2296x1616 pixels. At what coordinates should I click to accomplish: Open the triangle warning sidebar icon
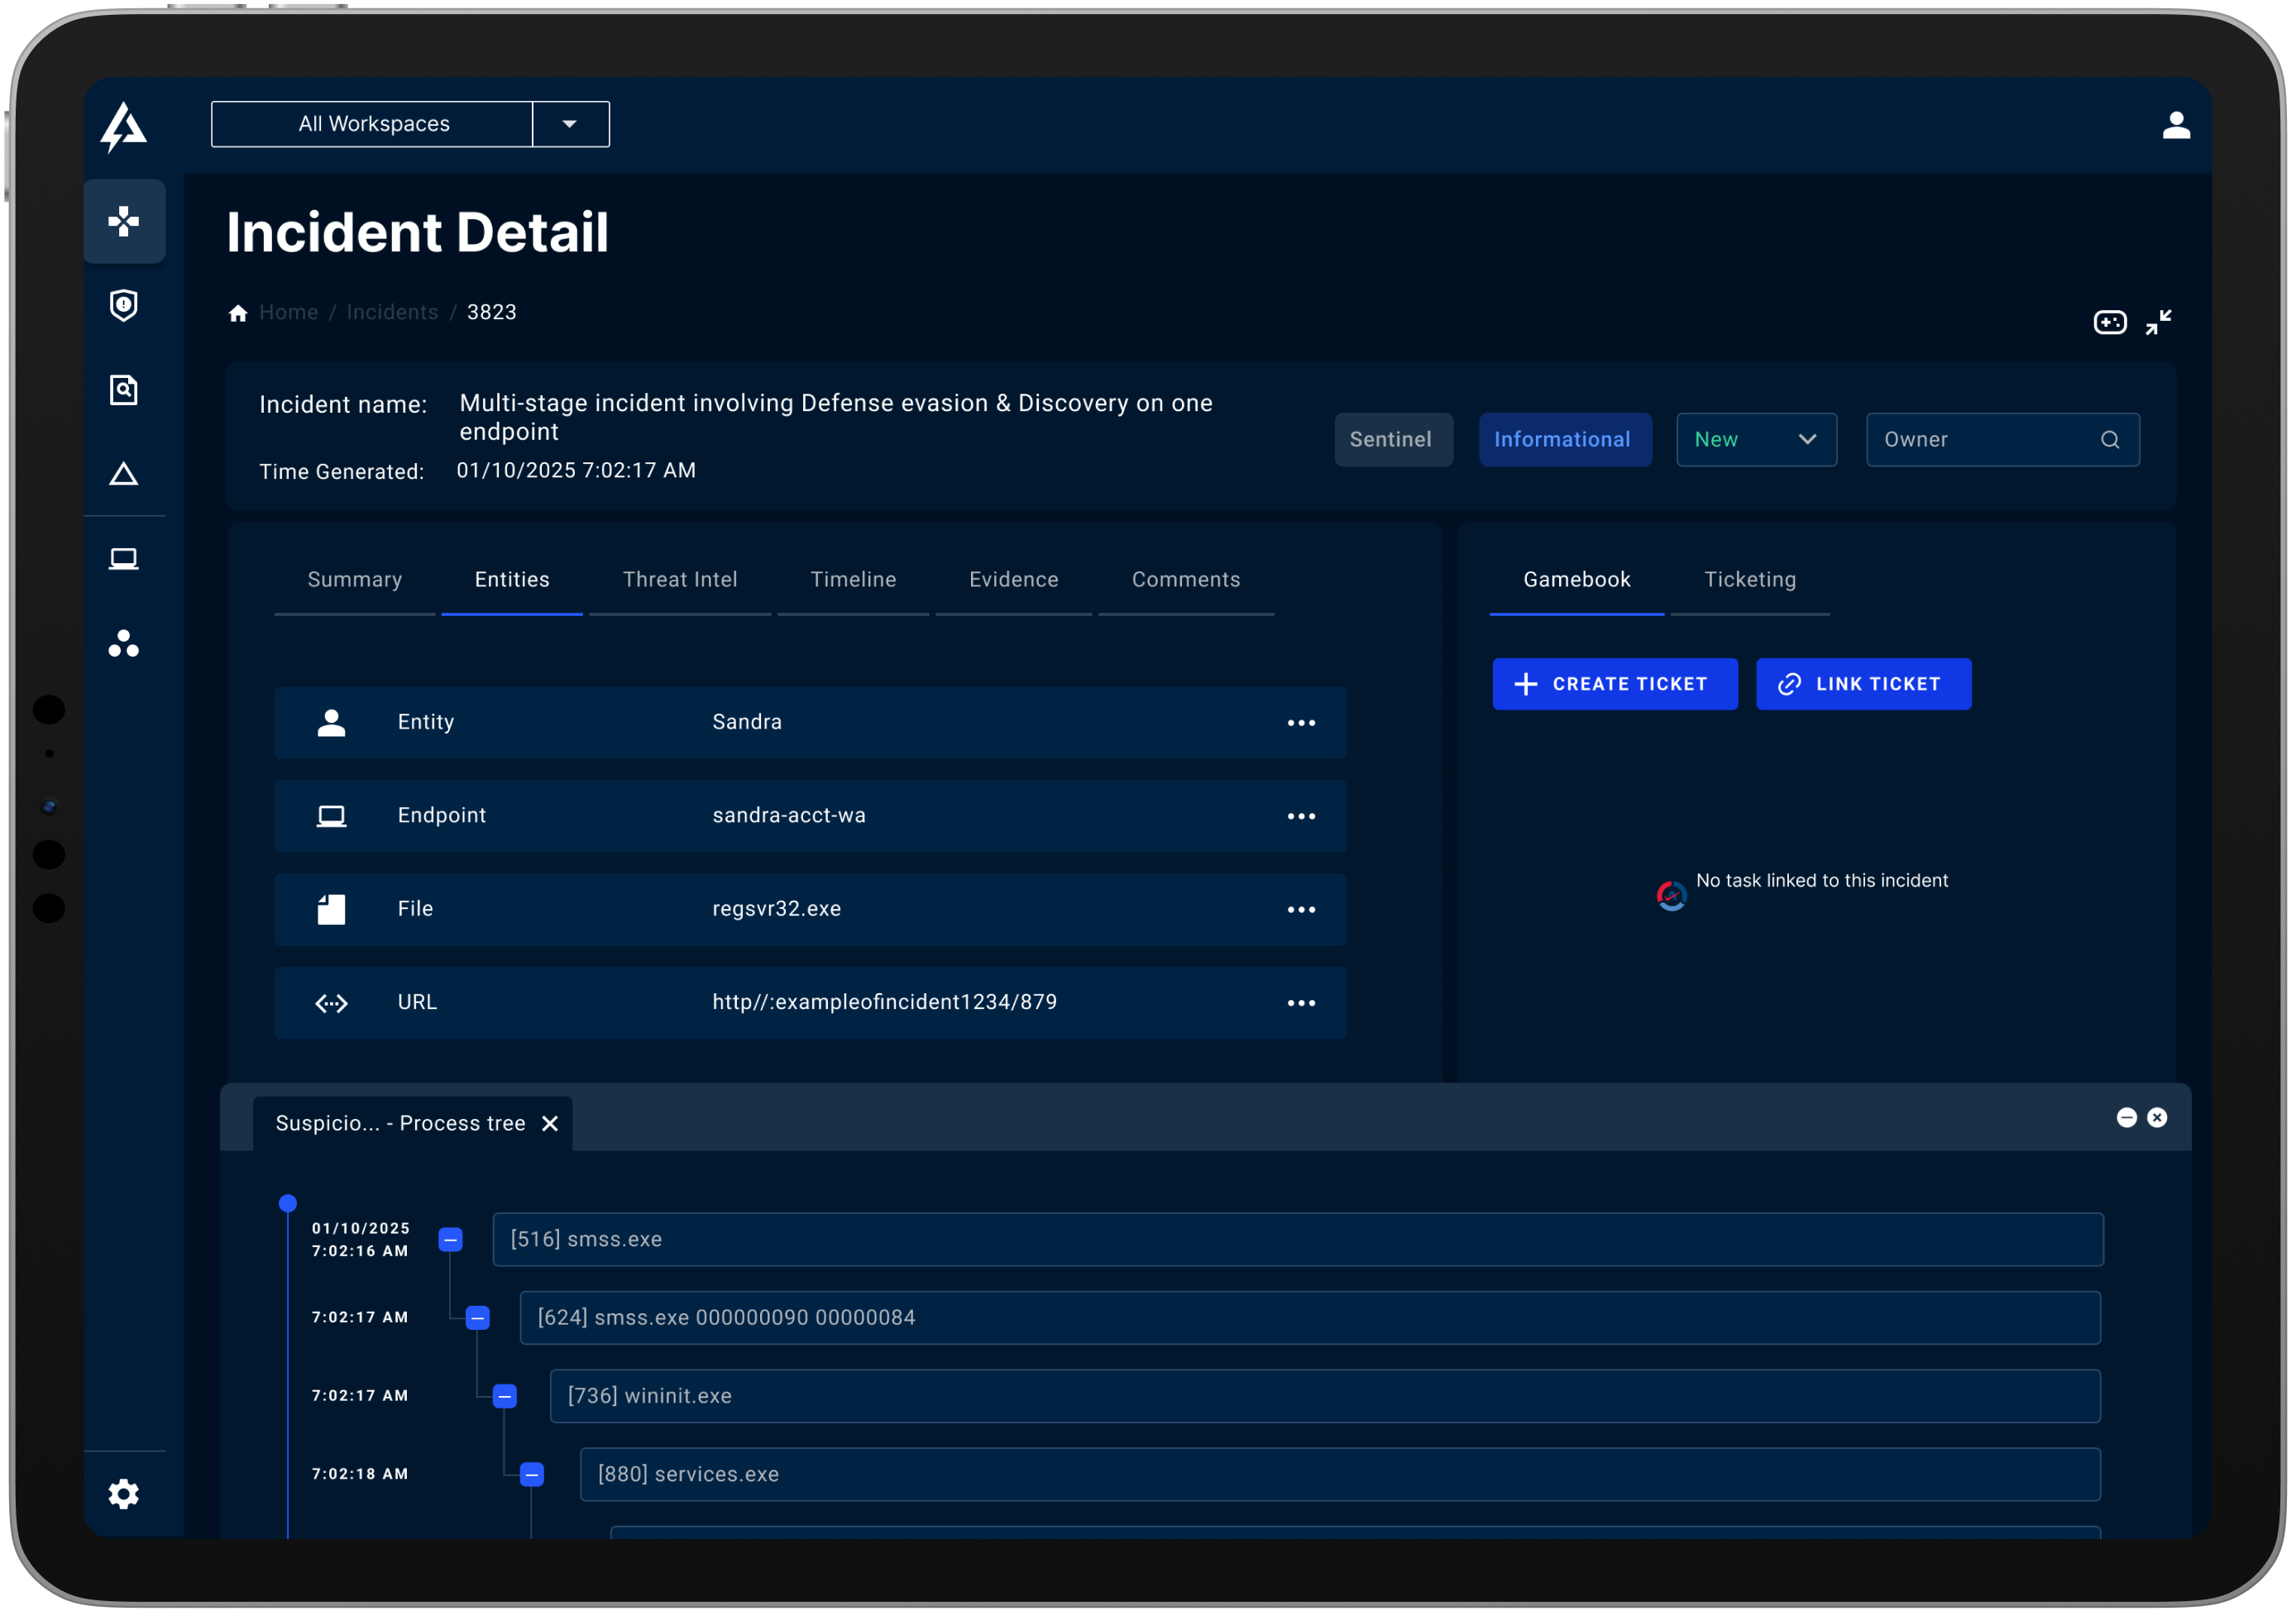[123, 474]
